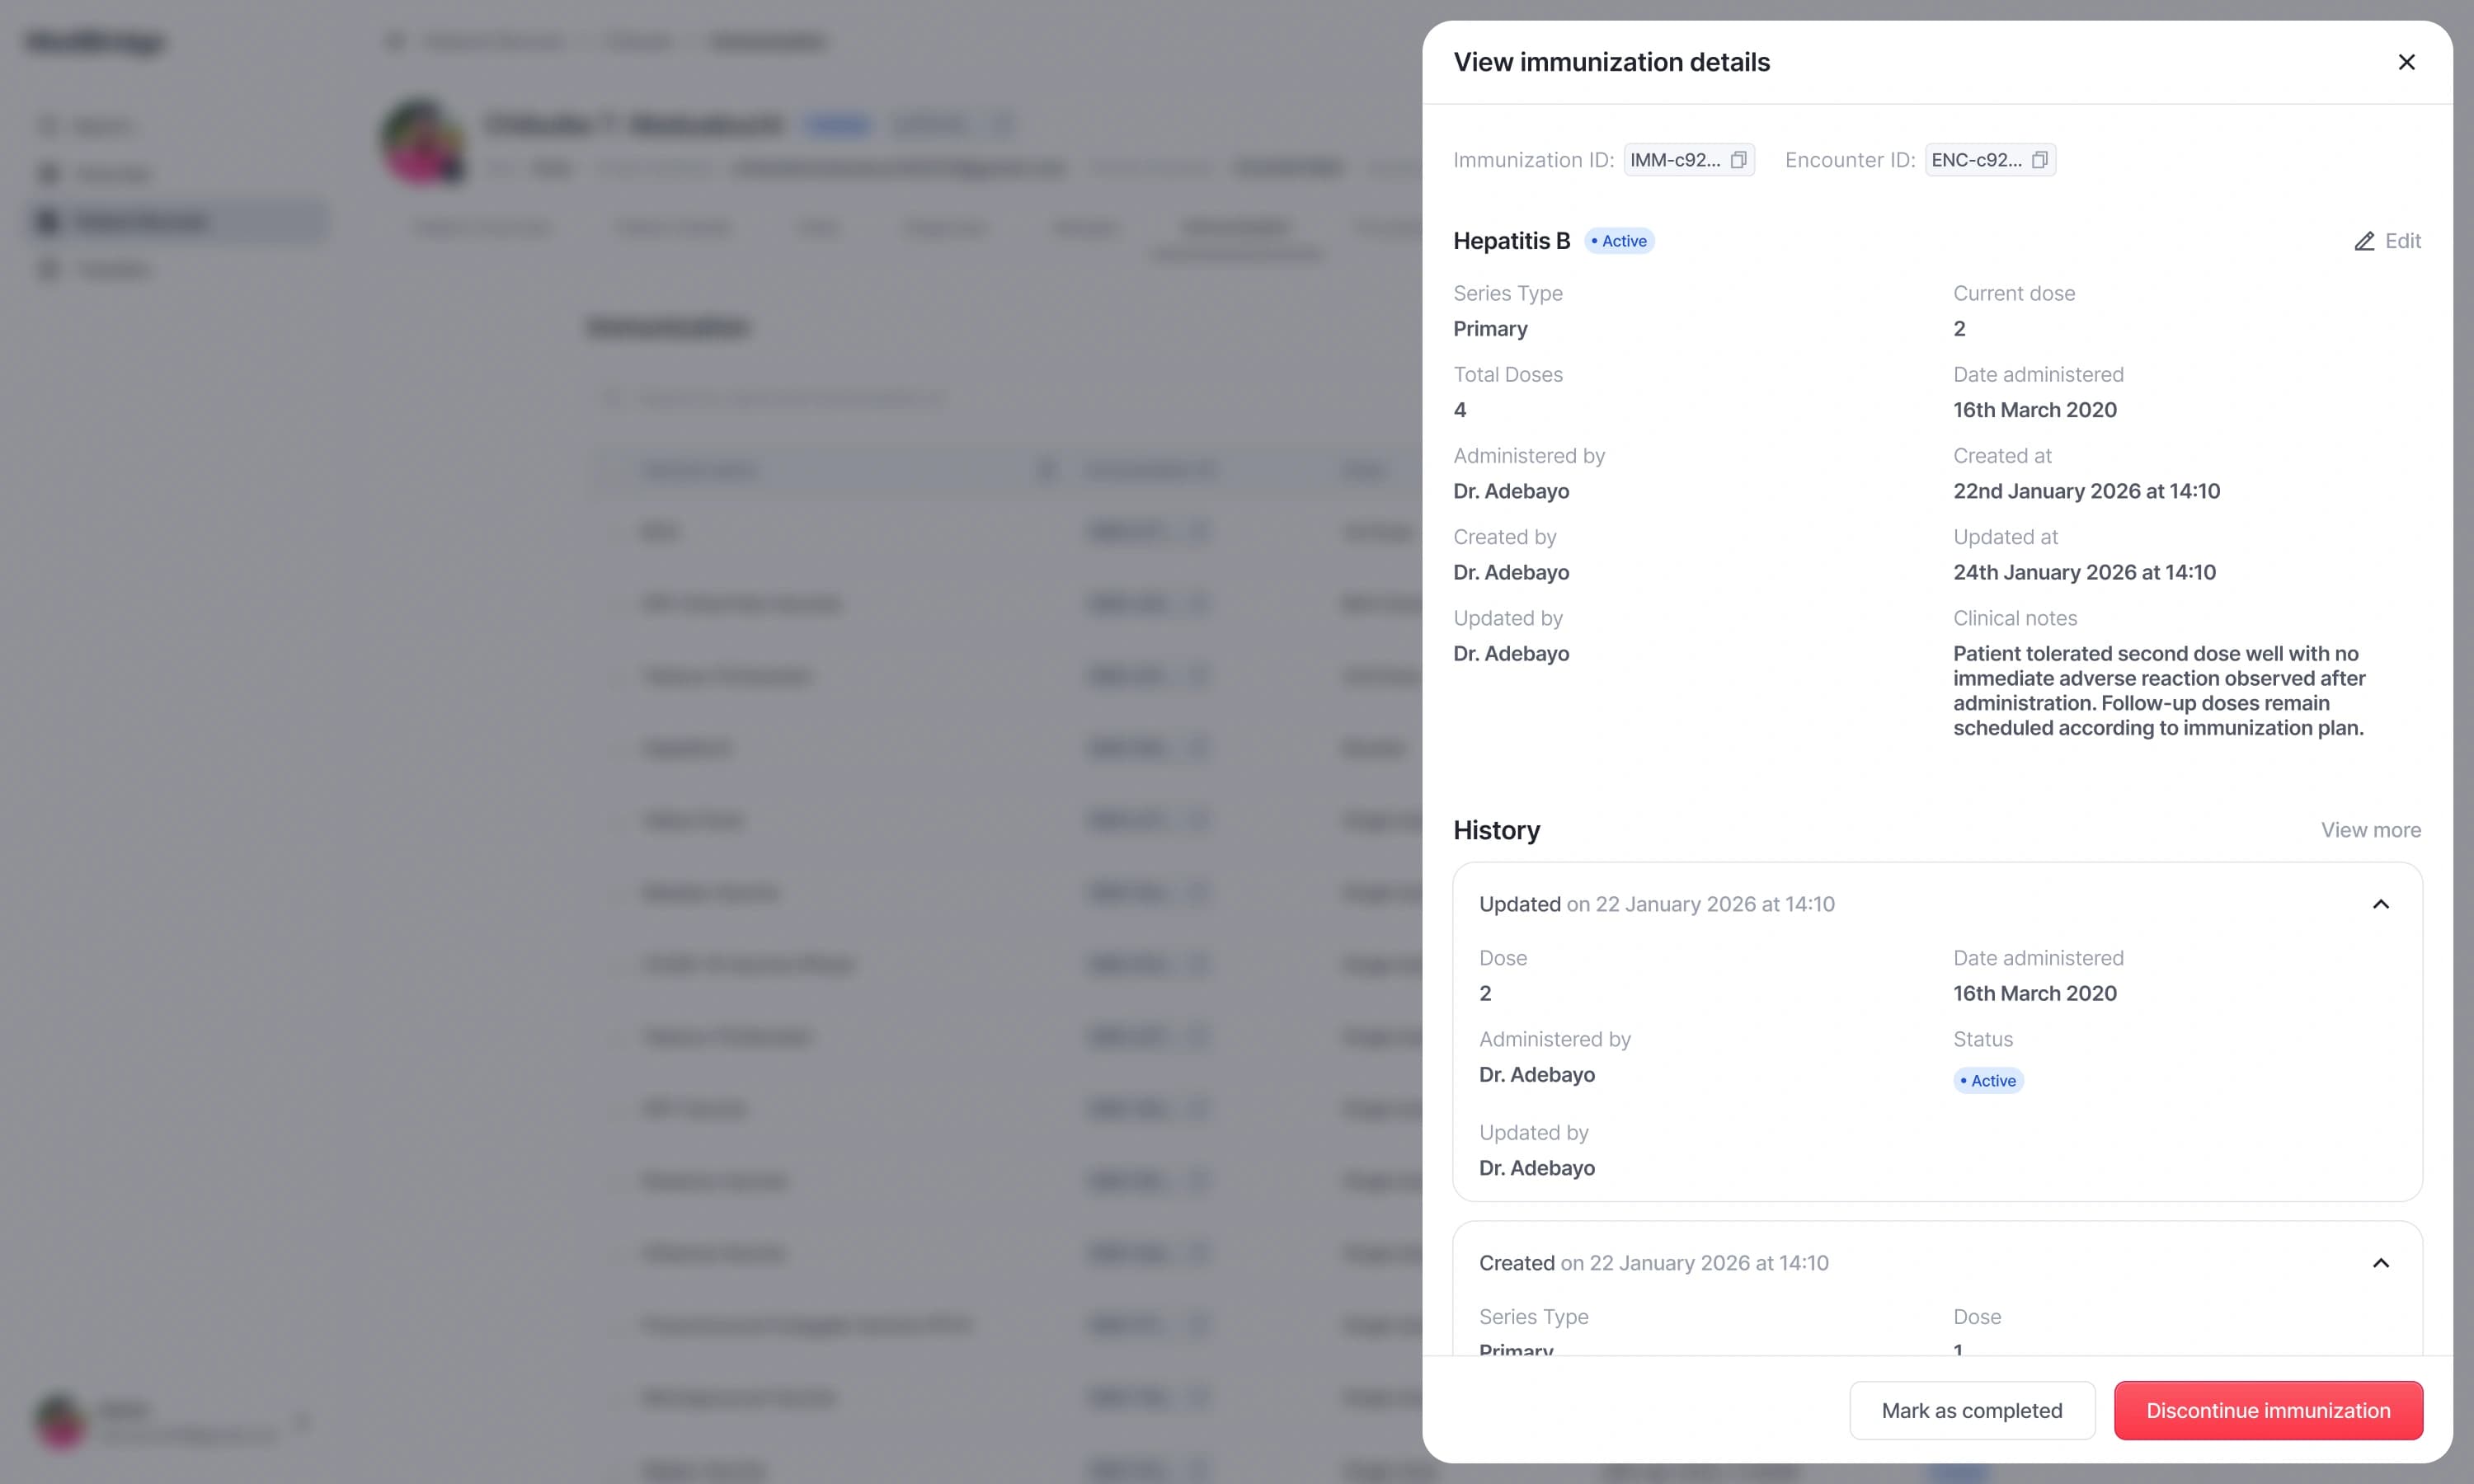Viewport: 2474px width, 1484px height.
Task: Click the Hepatitis B heading
Action: click(1511, 241)
